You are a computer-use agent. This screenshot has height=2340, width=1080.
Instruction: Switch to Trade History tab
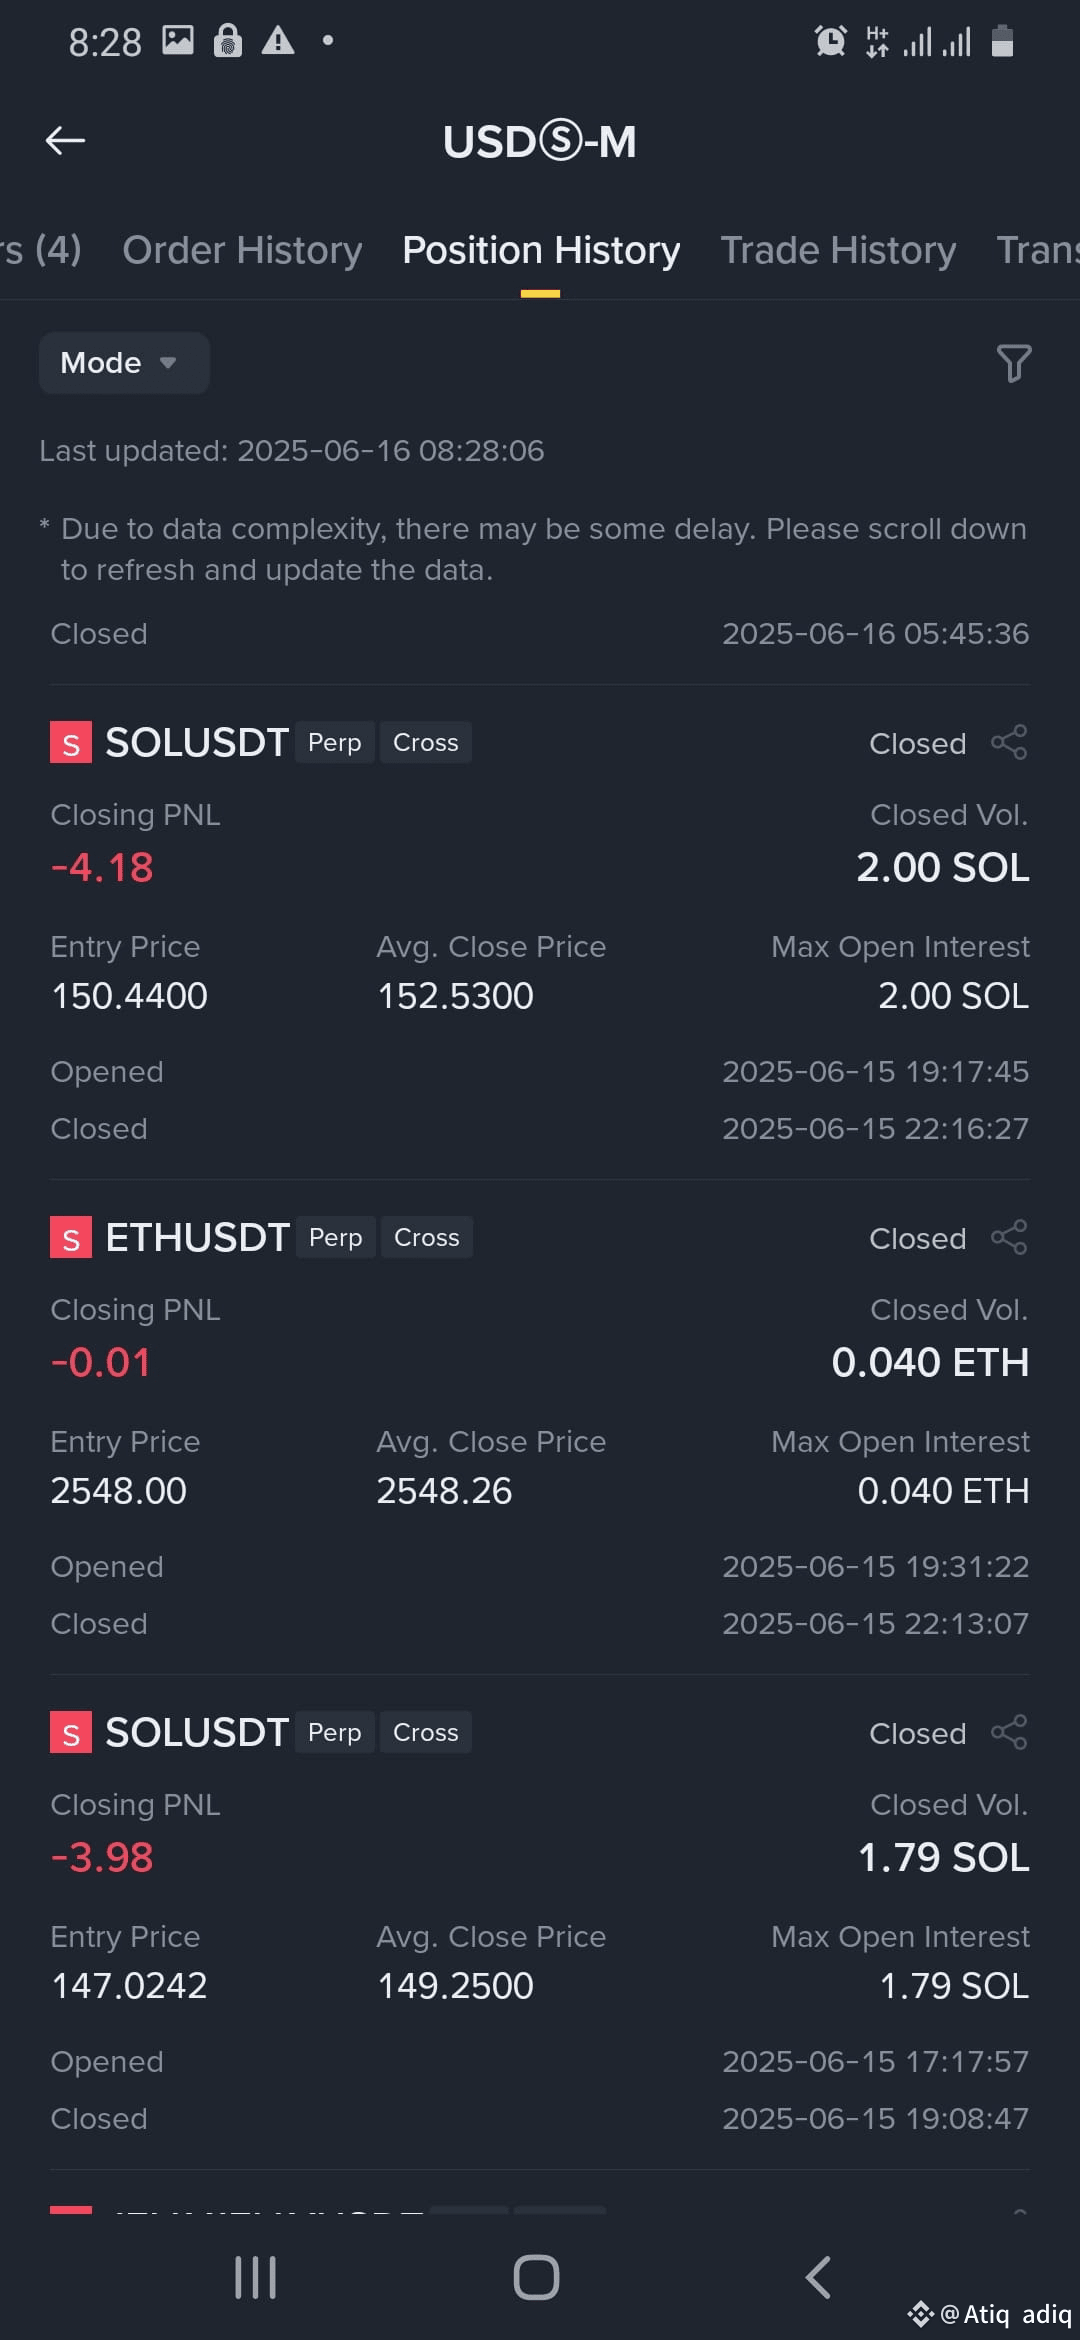(838, 250)
